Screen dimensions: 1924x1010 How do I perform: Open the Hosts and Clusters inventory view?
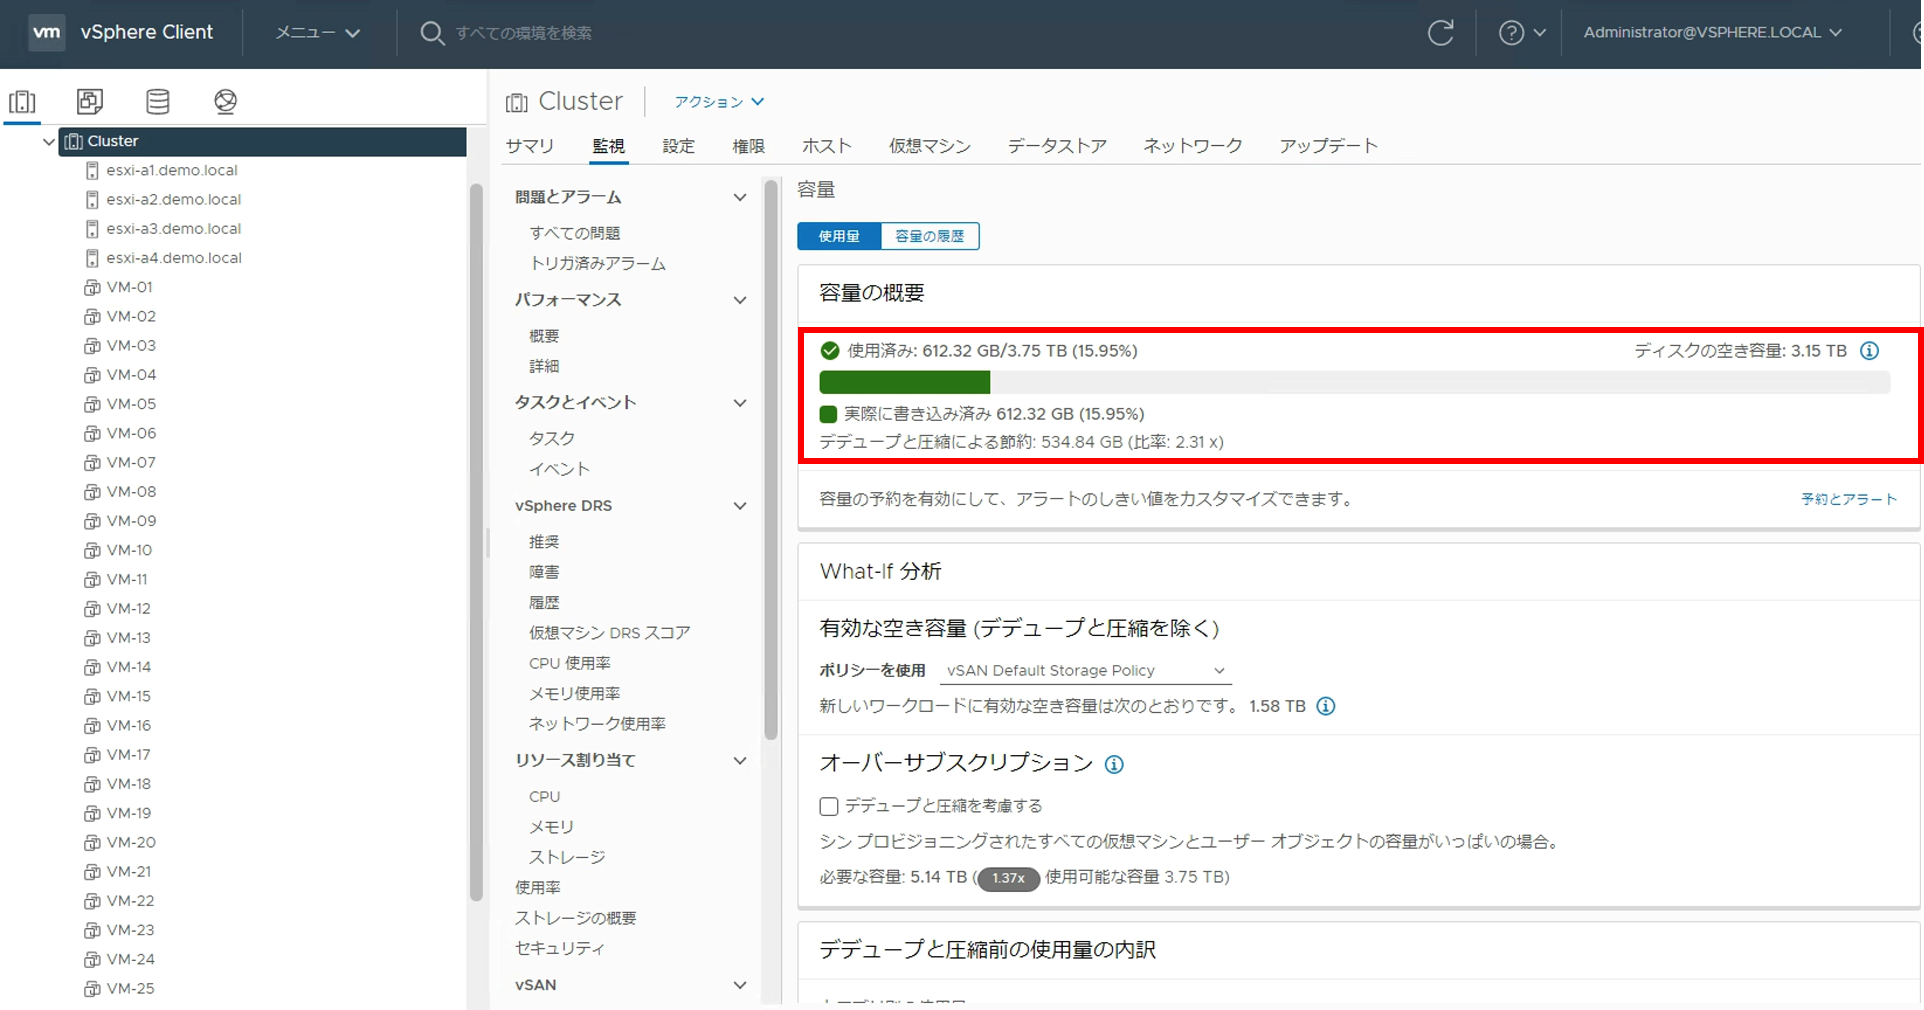click(x=22, y=101)
